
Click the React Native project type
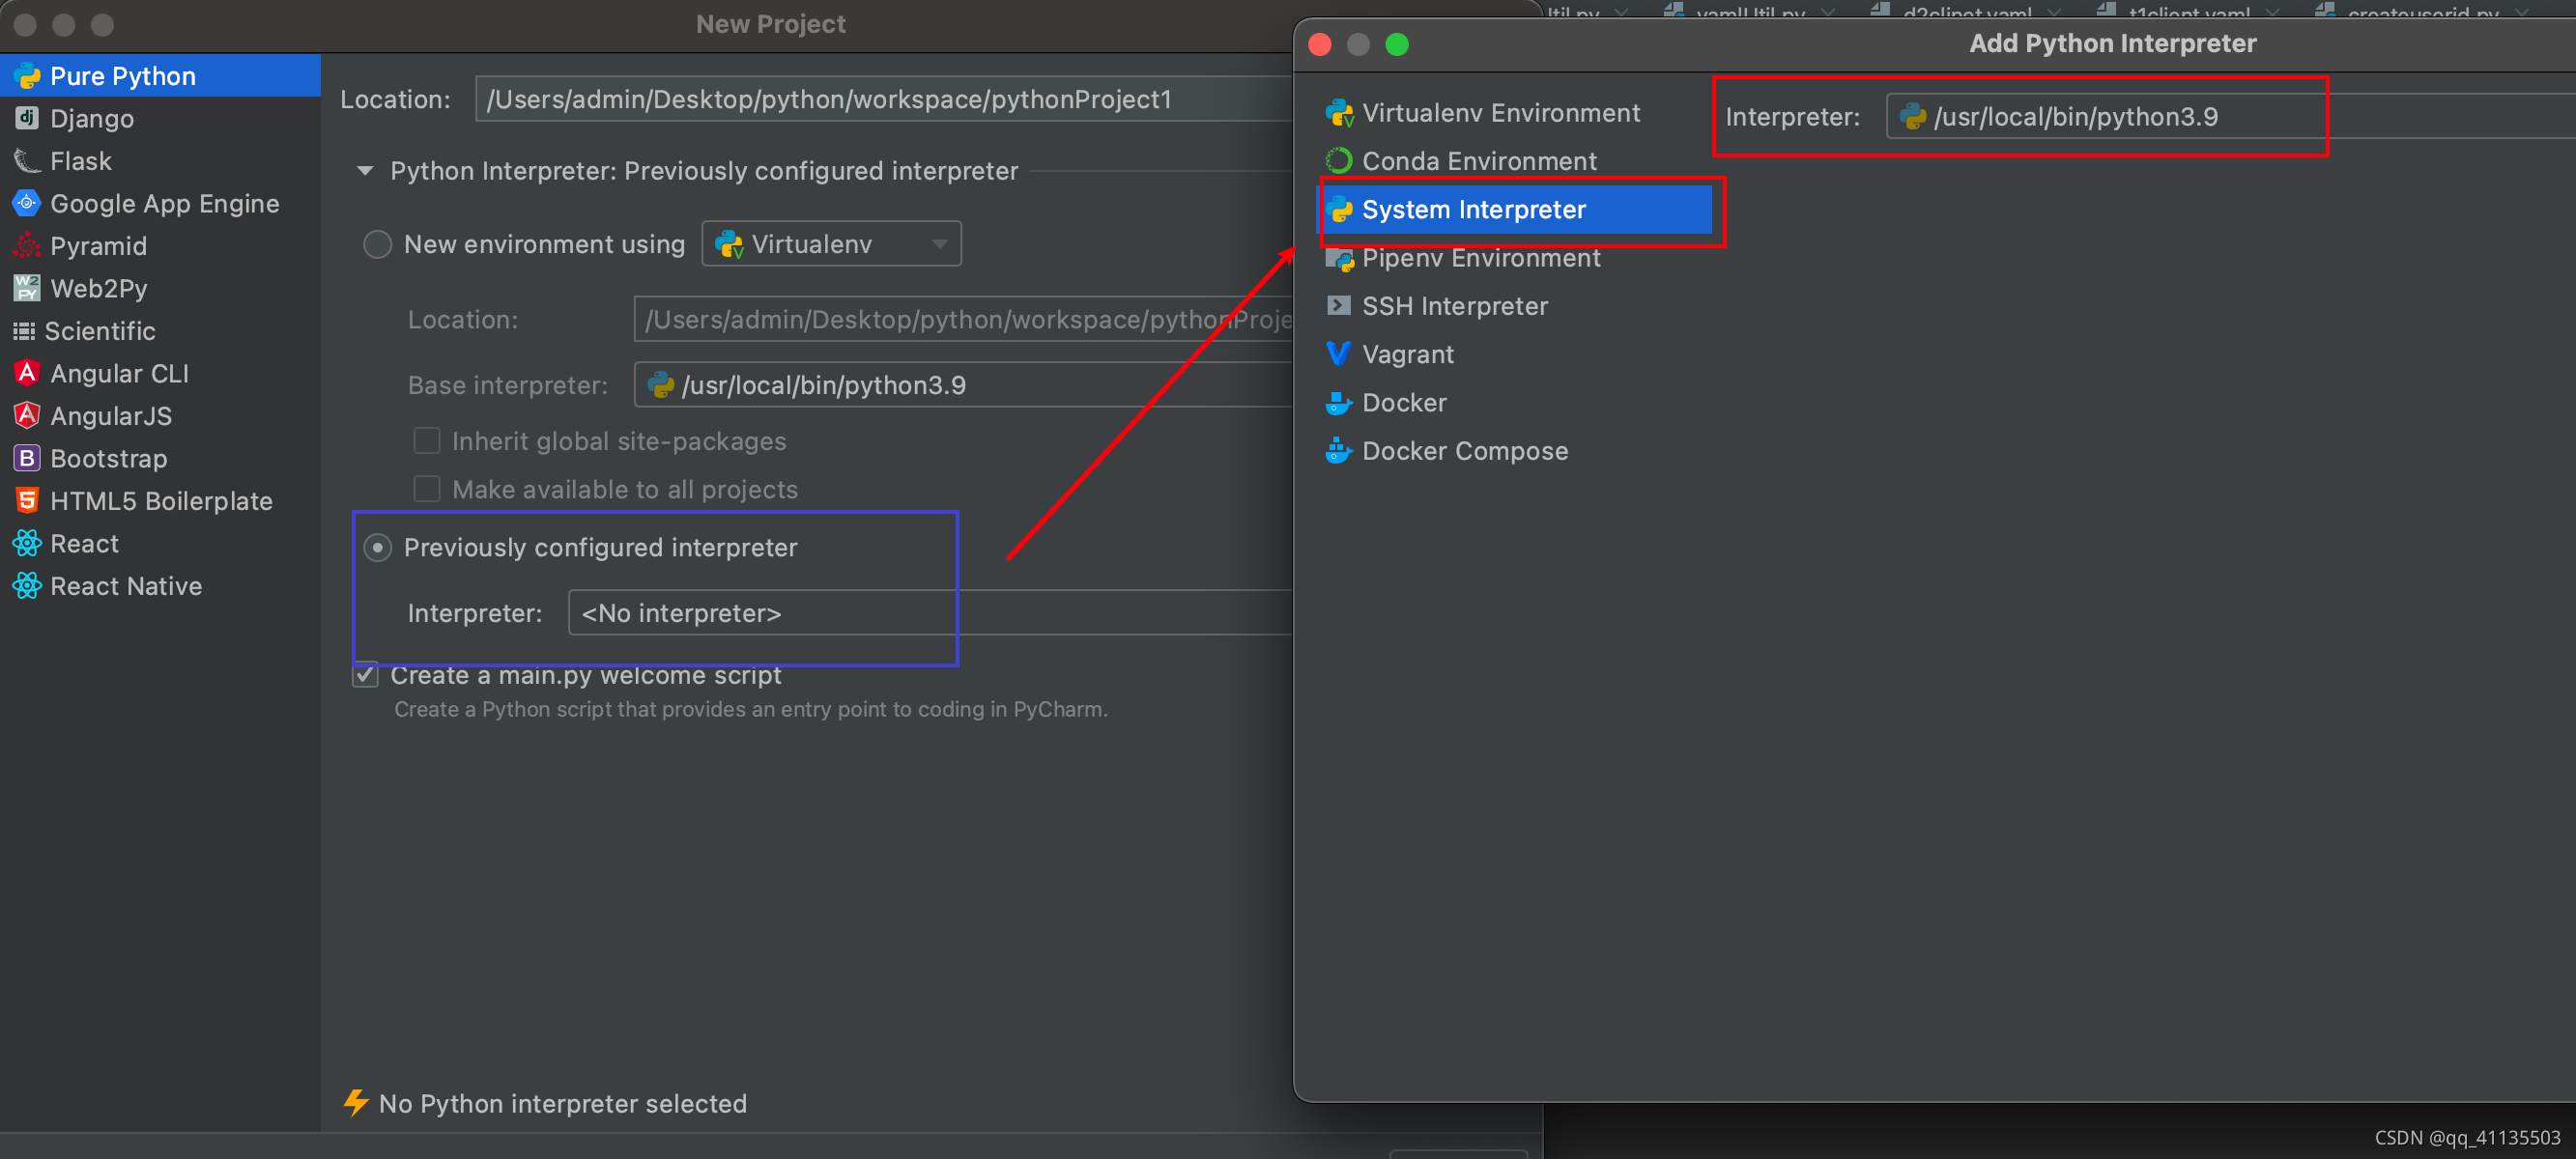[126, 586]
